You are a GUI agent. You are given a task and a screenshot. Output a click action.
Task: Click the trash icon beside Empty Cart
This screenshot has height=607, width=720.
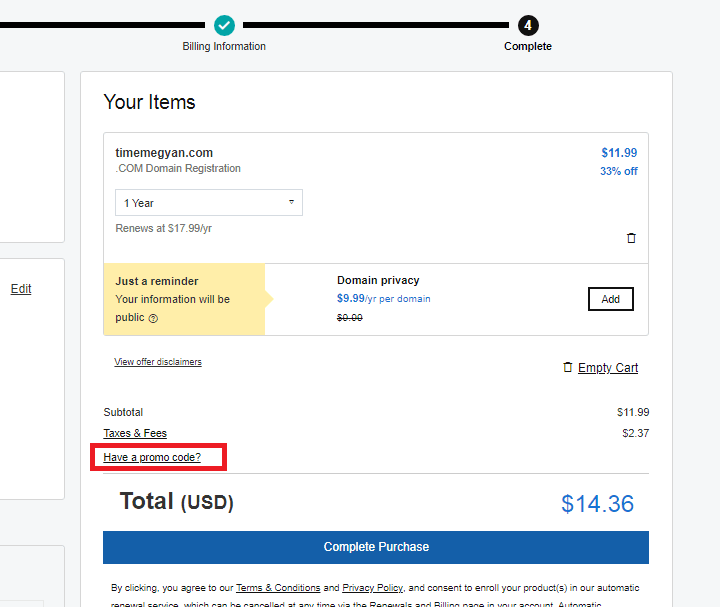pos(568,367)
